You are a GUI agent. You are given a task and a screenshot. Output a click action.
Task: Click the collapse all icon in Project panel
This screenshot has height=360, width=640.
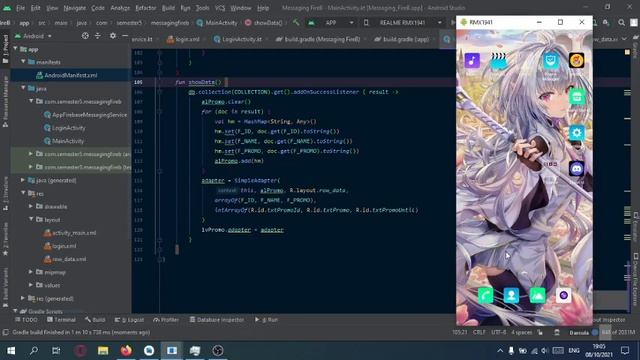[x=98, y=36]
